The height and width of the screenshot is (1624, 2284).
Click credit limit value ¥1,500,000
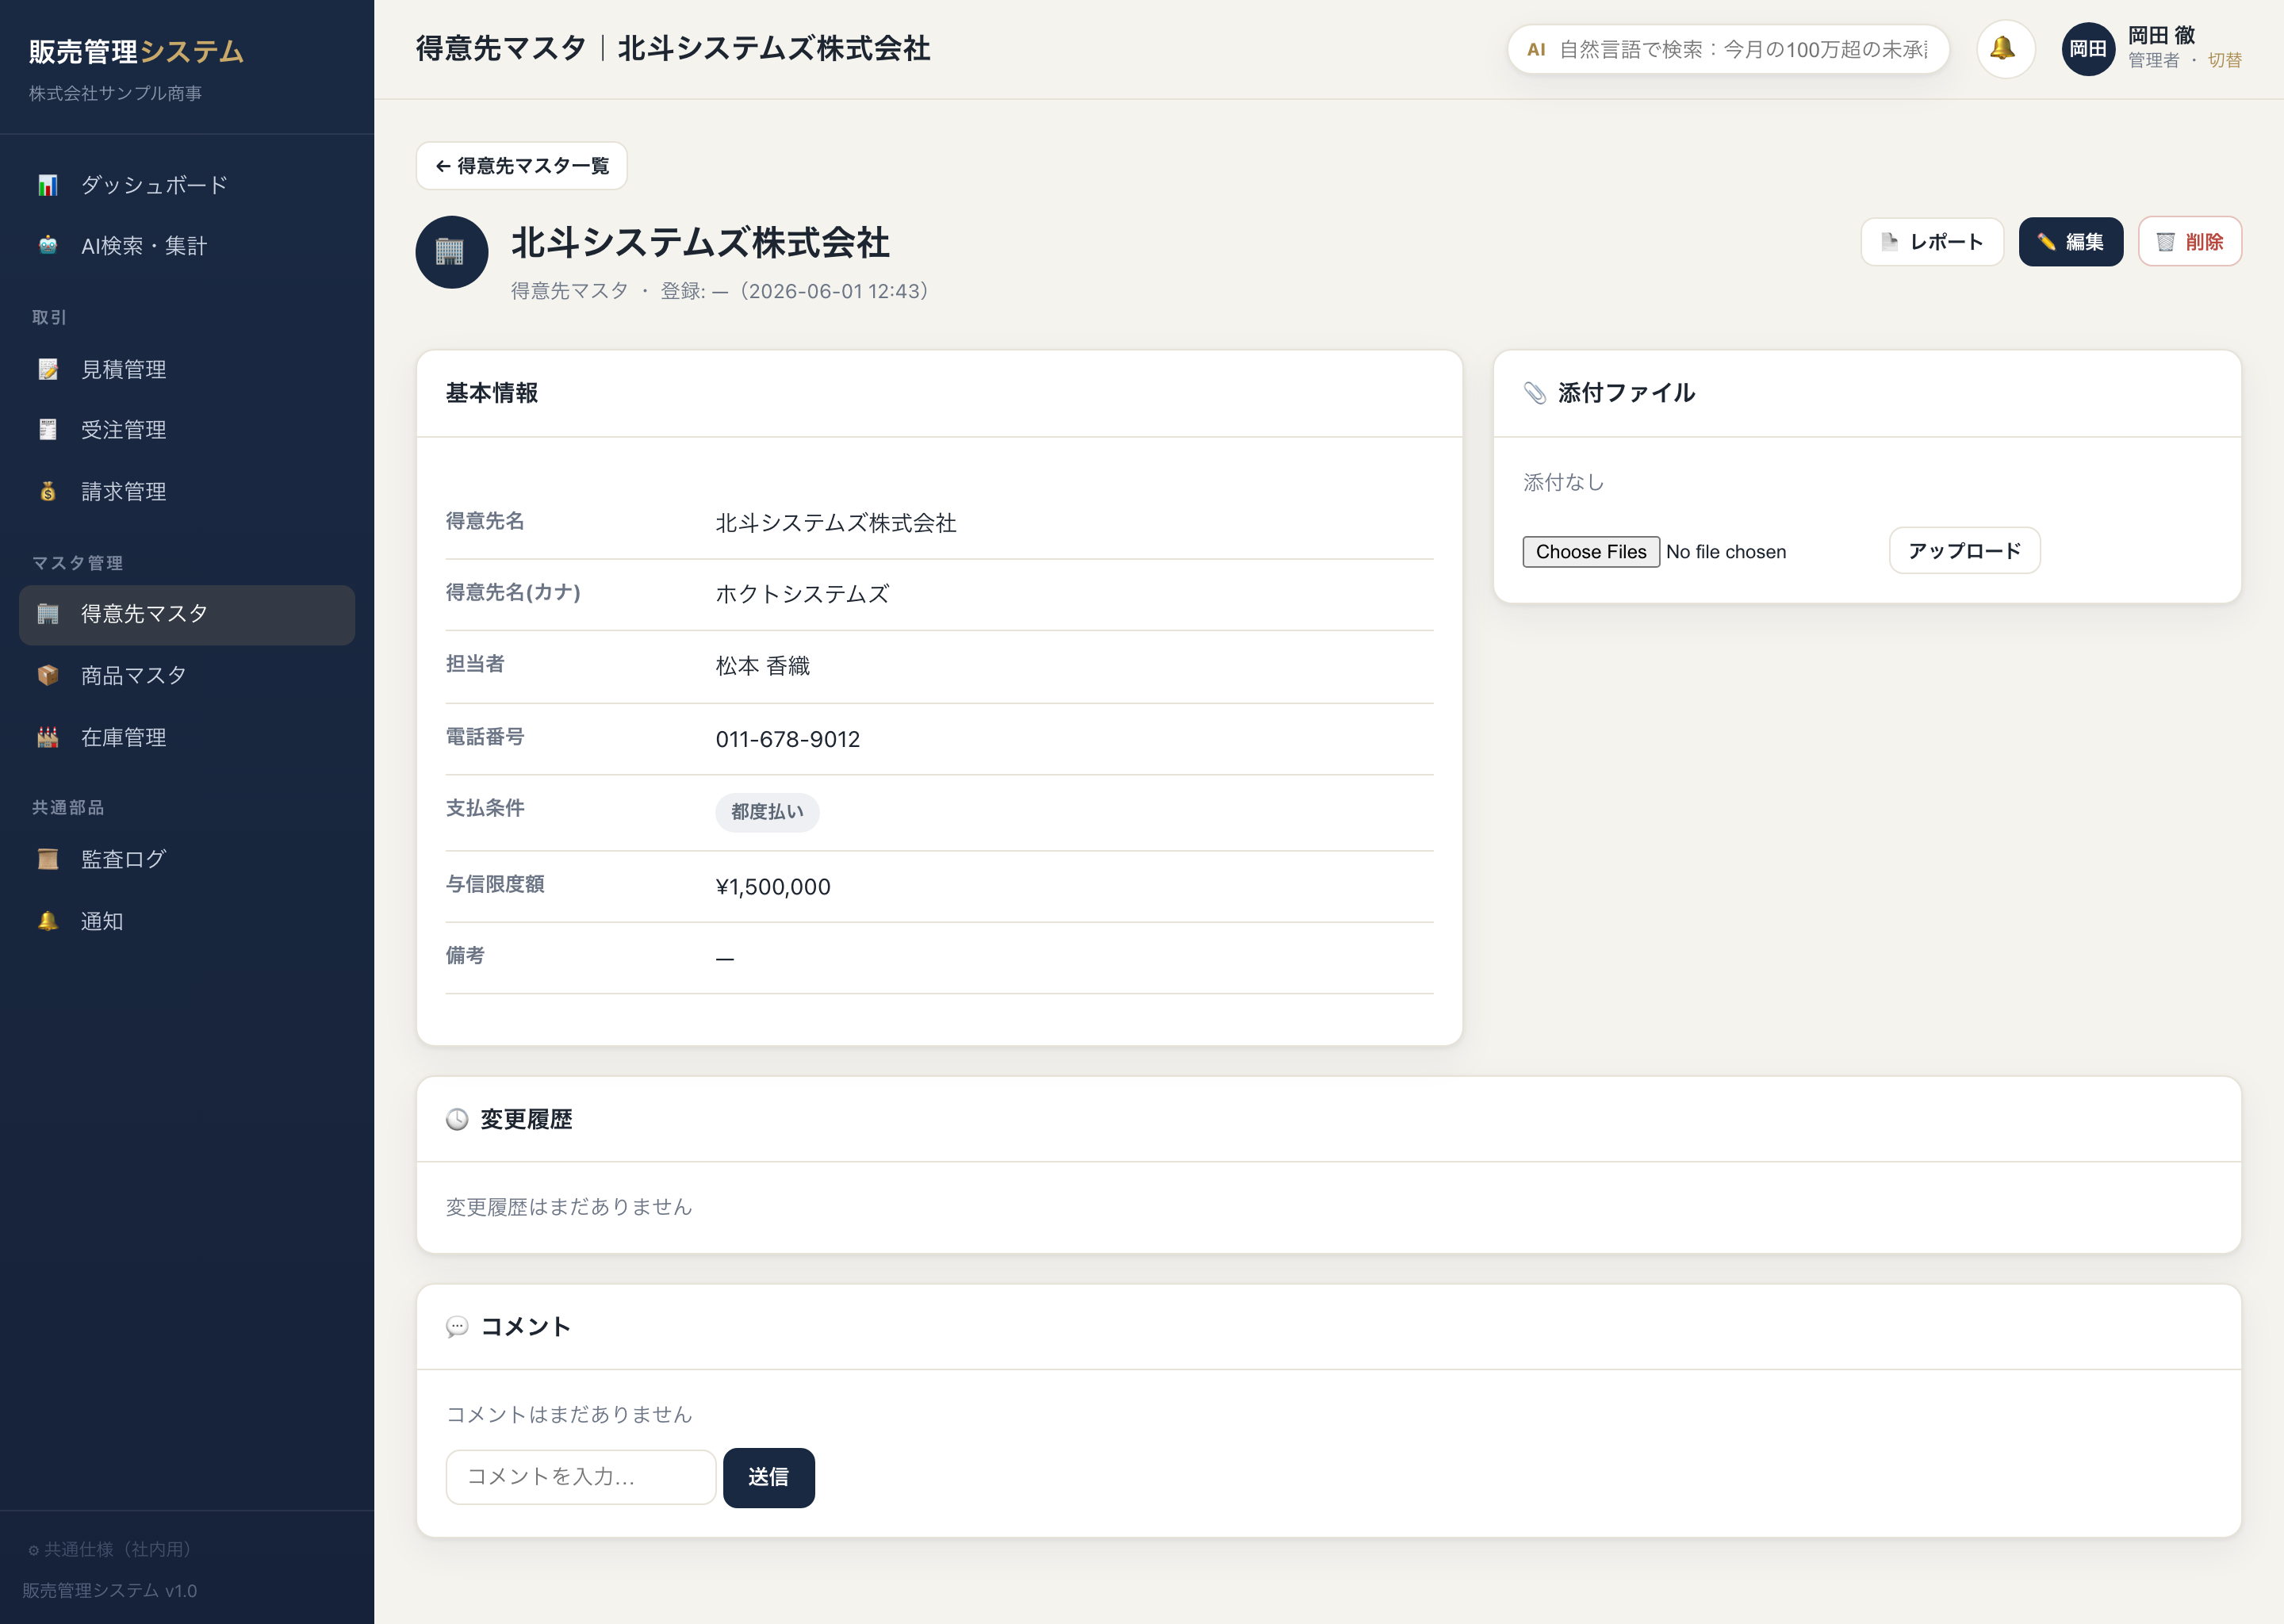tap(773, 887)
